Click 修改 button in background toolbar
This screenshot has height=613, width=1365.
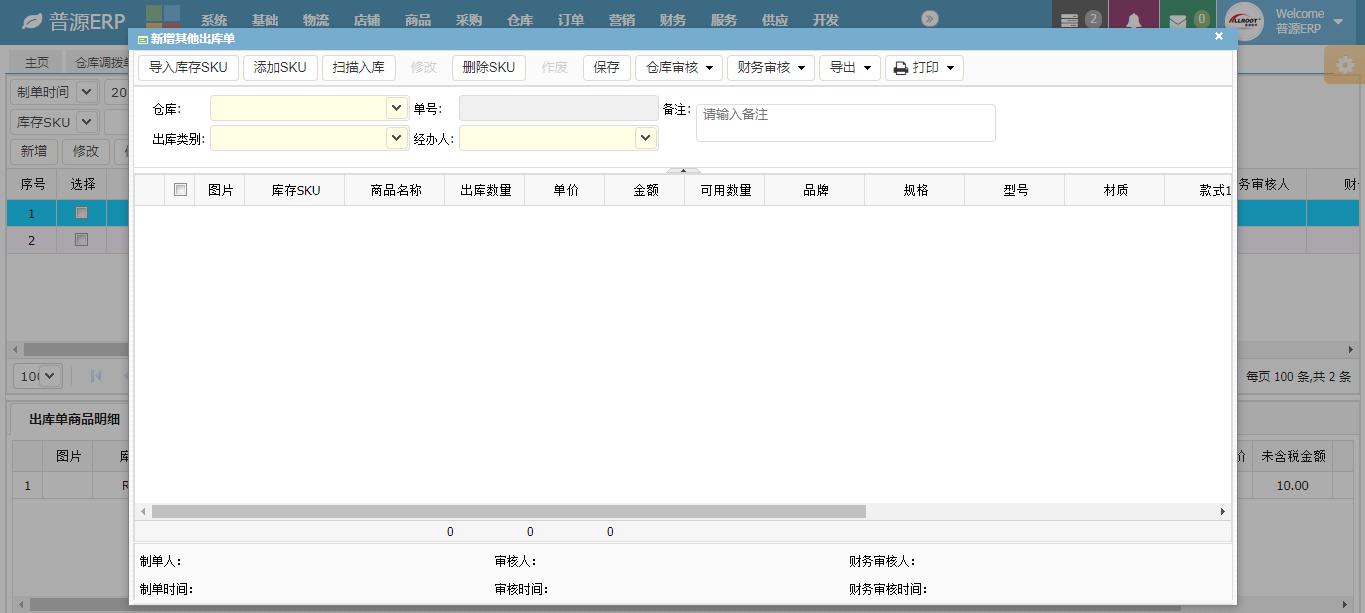pos(86,151)
